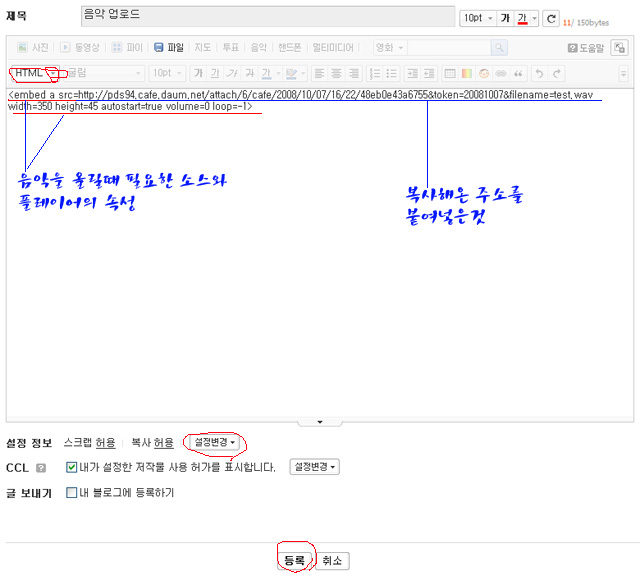Image resolution: width=640 pixels, height=580 pixels.
Task: Open the 투표 poll menu item
Action: 231,47
